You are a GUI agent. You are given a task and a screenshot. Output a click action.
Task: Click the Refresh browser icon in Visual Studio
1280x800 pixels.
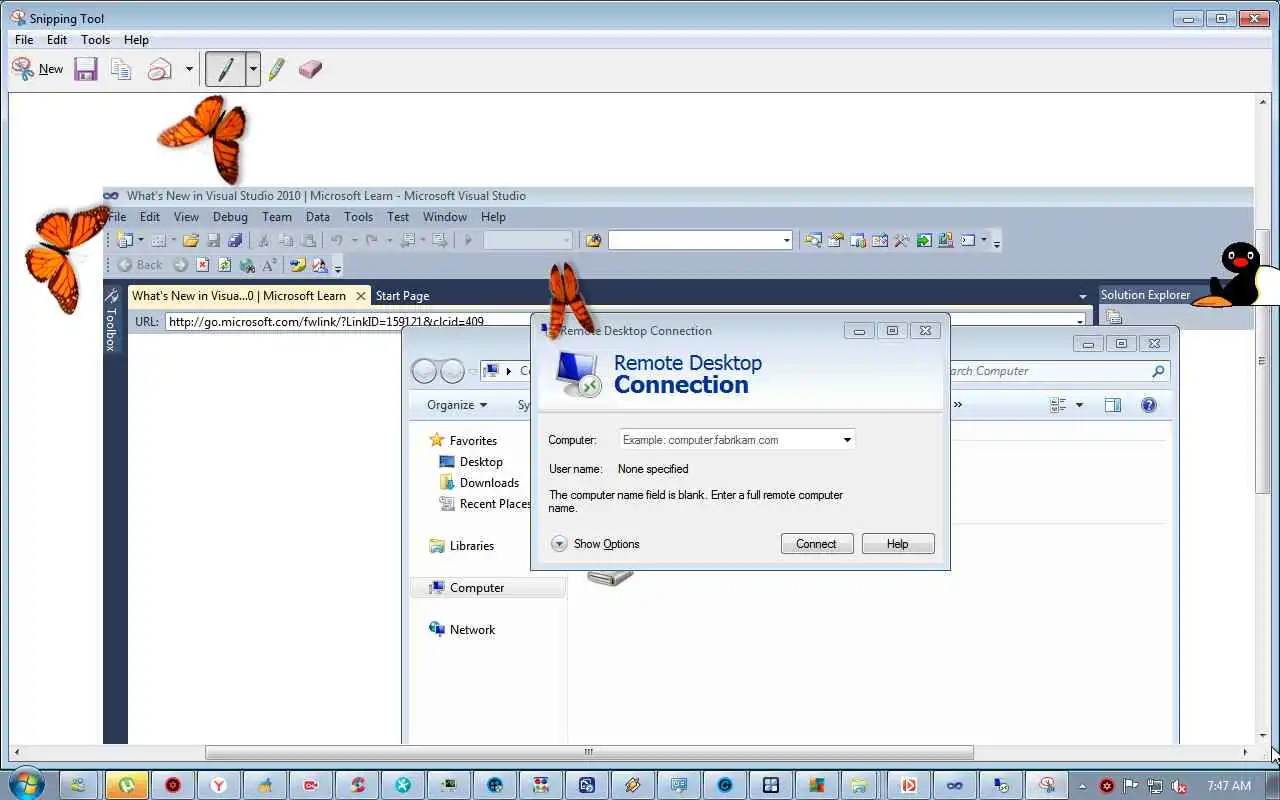coord(224,265)
